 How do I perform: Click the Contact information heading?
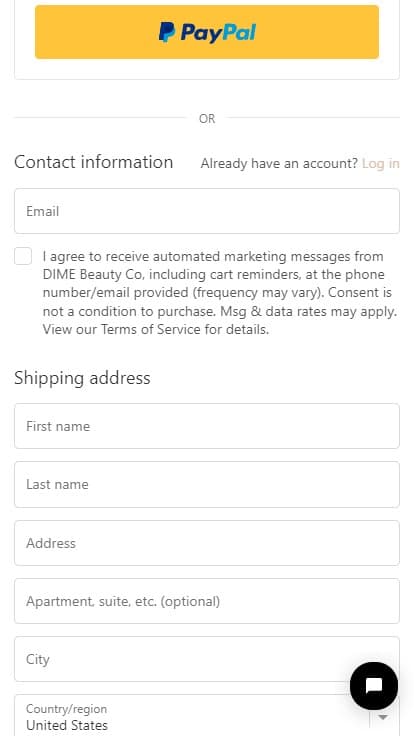click(x=93, y=162)
